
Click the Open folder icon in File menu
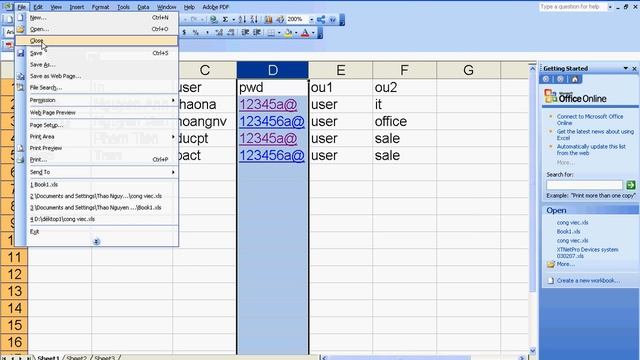(x=20, y=29)
